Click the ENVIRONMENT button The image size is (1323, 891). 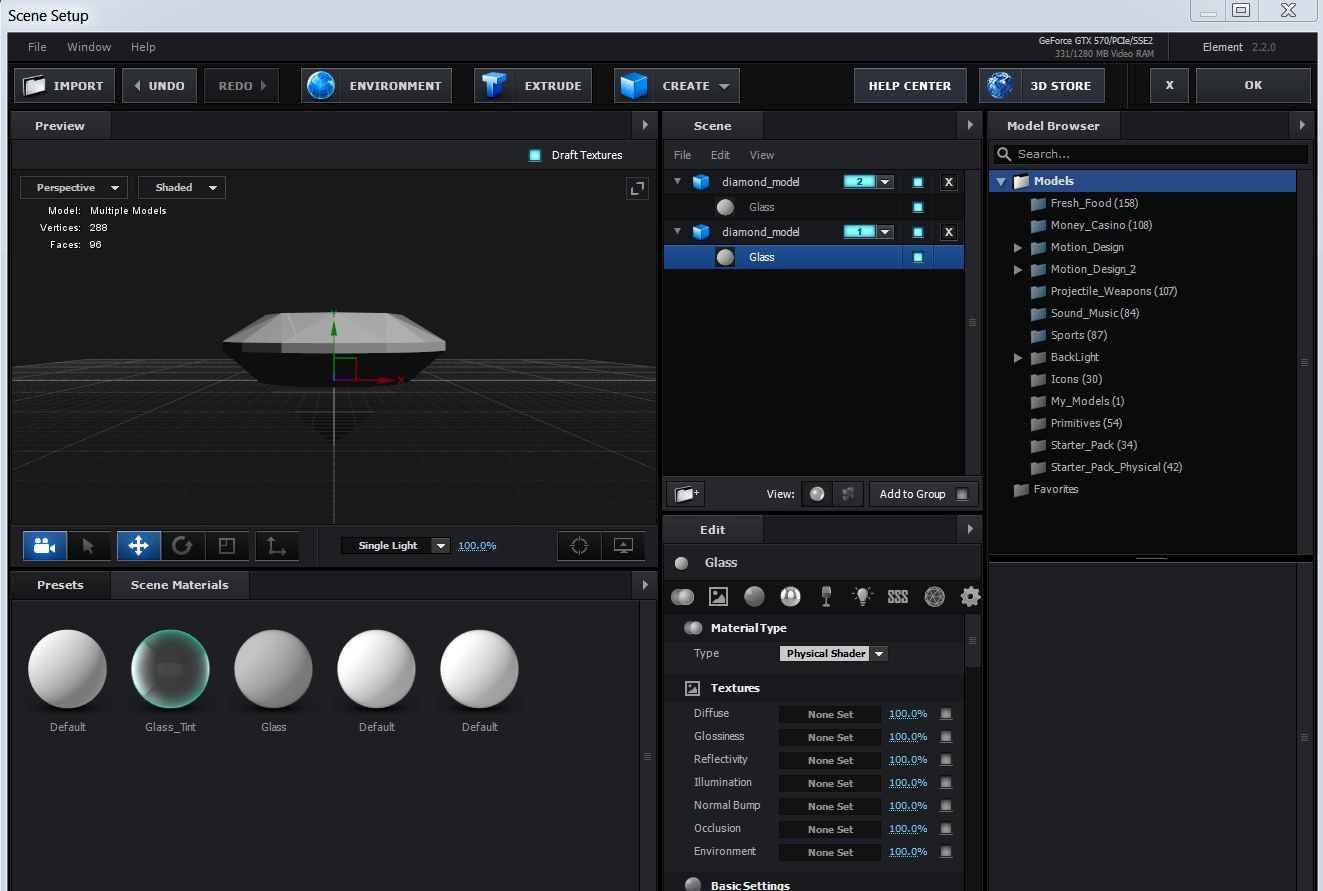tap(377, 86)
